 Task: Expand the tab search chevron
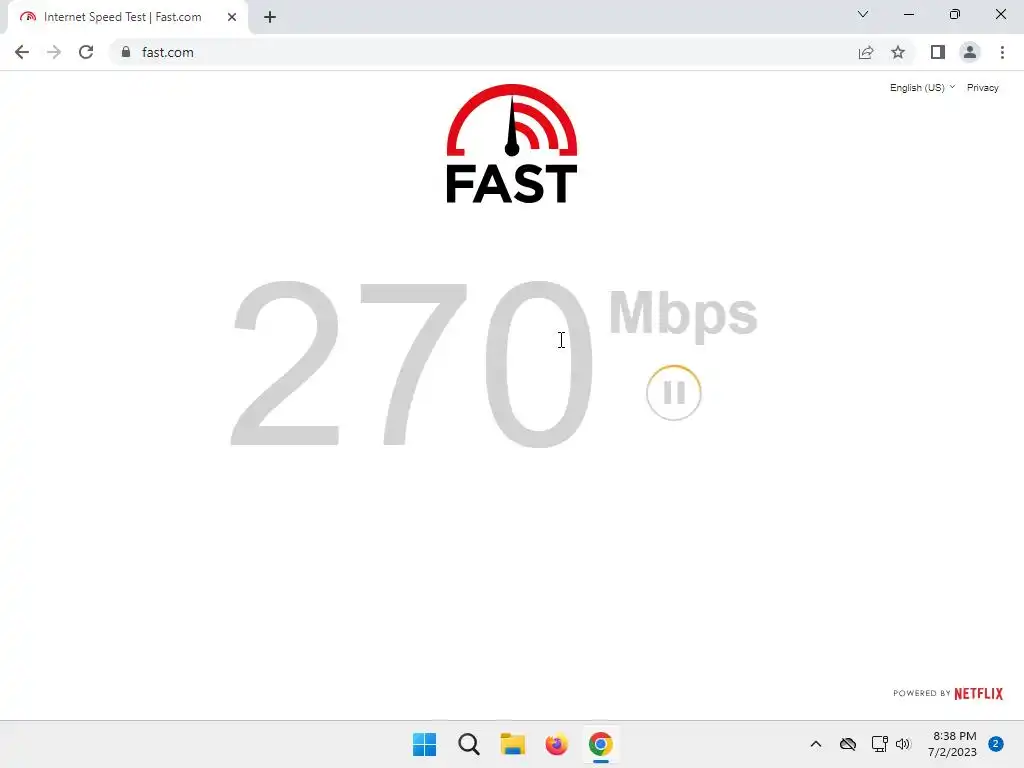tap(863, 14)
